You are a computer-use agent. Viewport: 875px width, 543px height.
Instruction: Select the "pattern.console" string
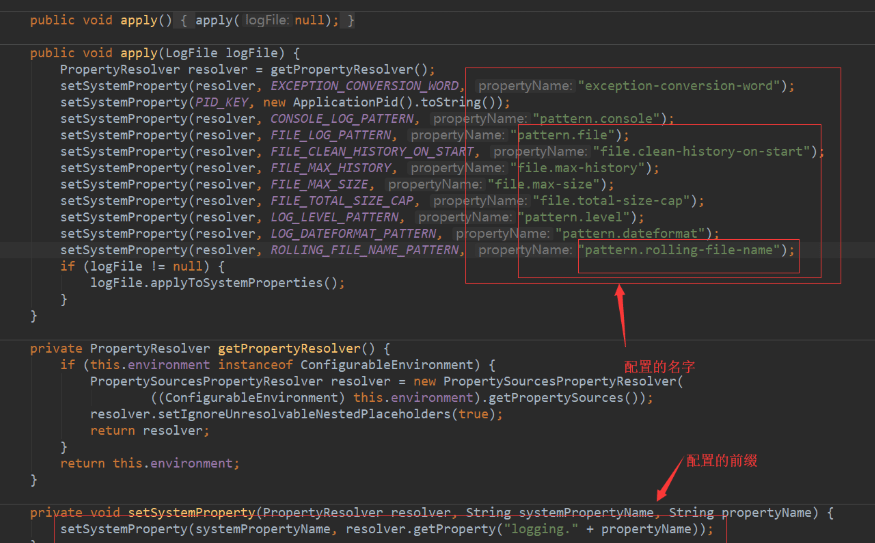pyautogui.click(x=596, y=119)
